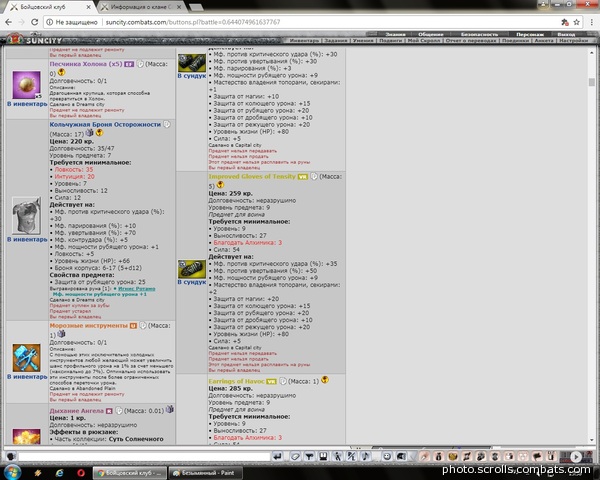Click the Песчинка Холона item thumbnail

(x=26, y=85)
